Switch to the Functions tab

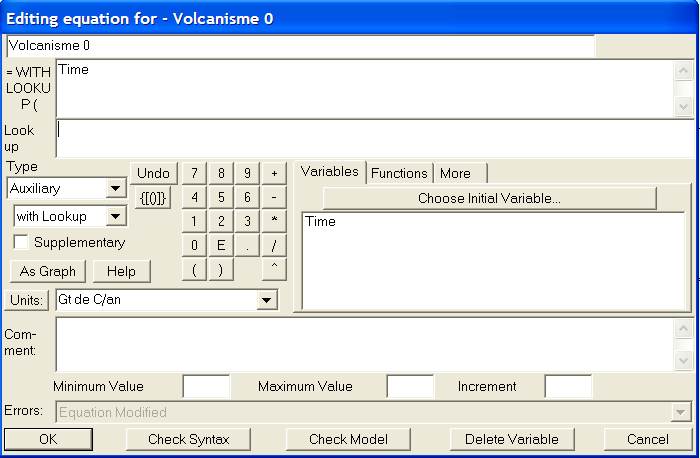coord(399,173)
